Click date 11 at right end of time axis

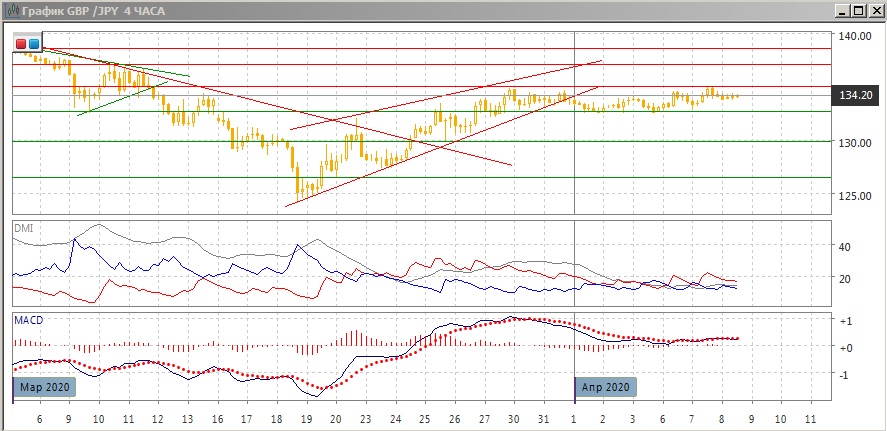[x=810, y=417]
